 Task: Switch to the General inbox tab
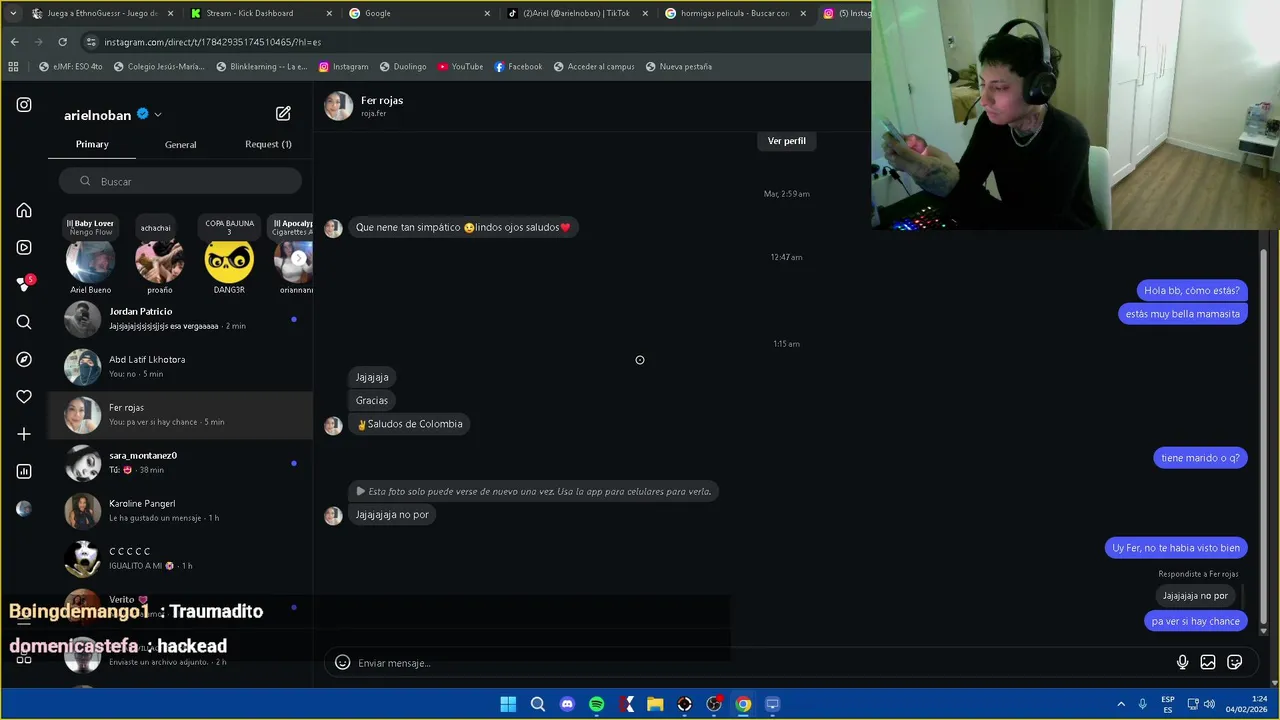coord(180,144)
